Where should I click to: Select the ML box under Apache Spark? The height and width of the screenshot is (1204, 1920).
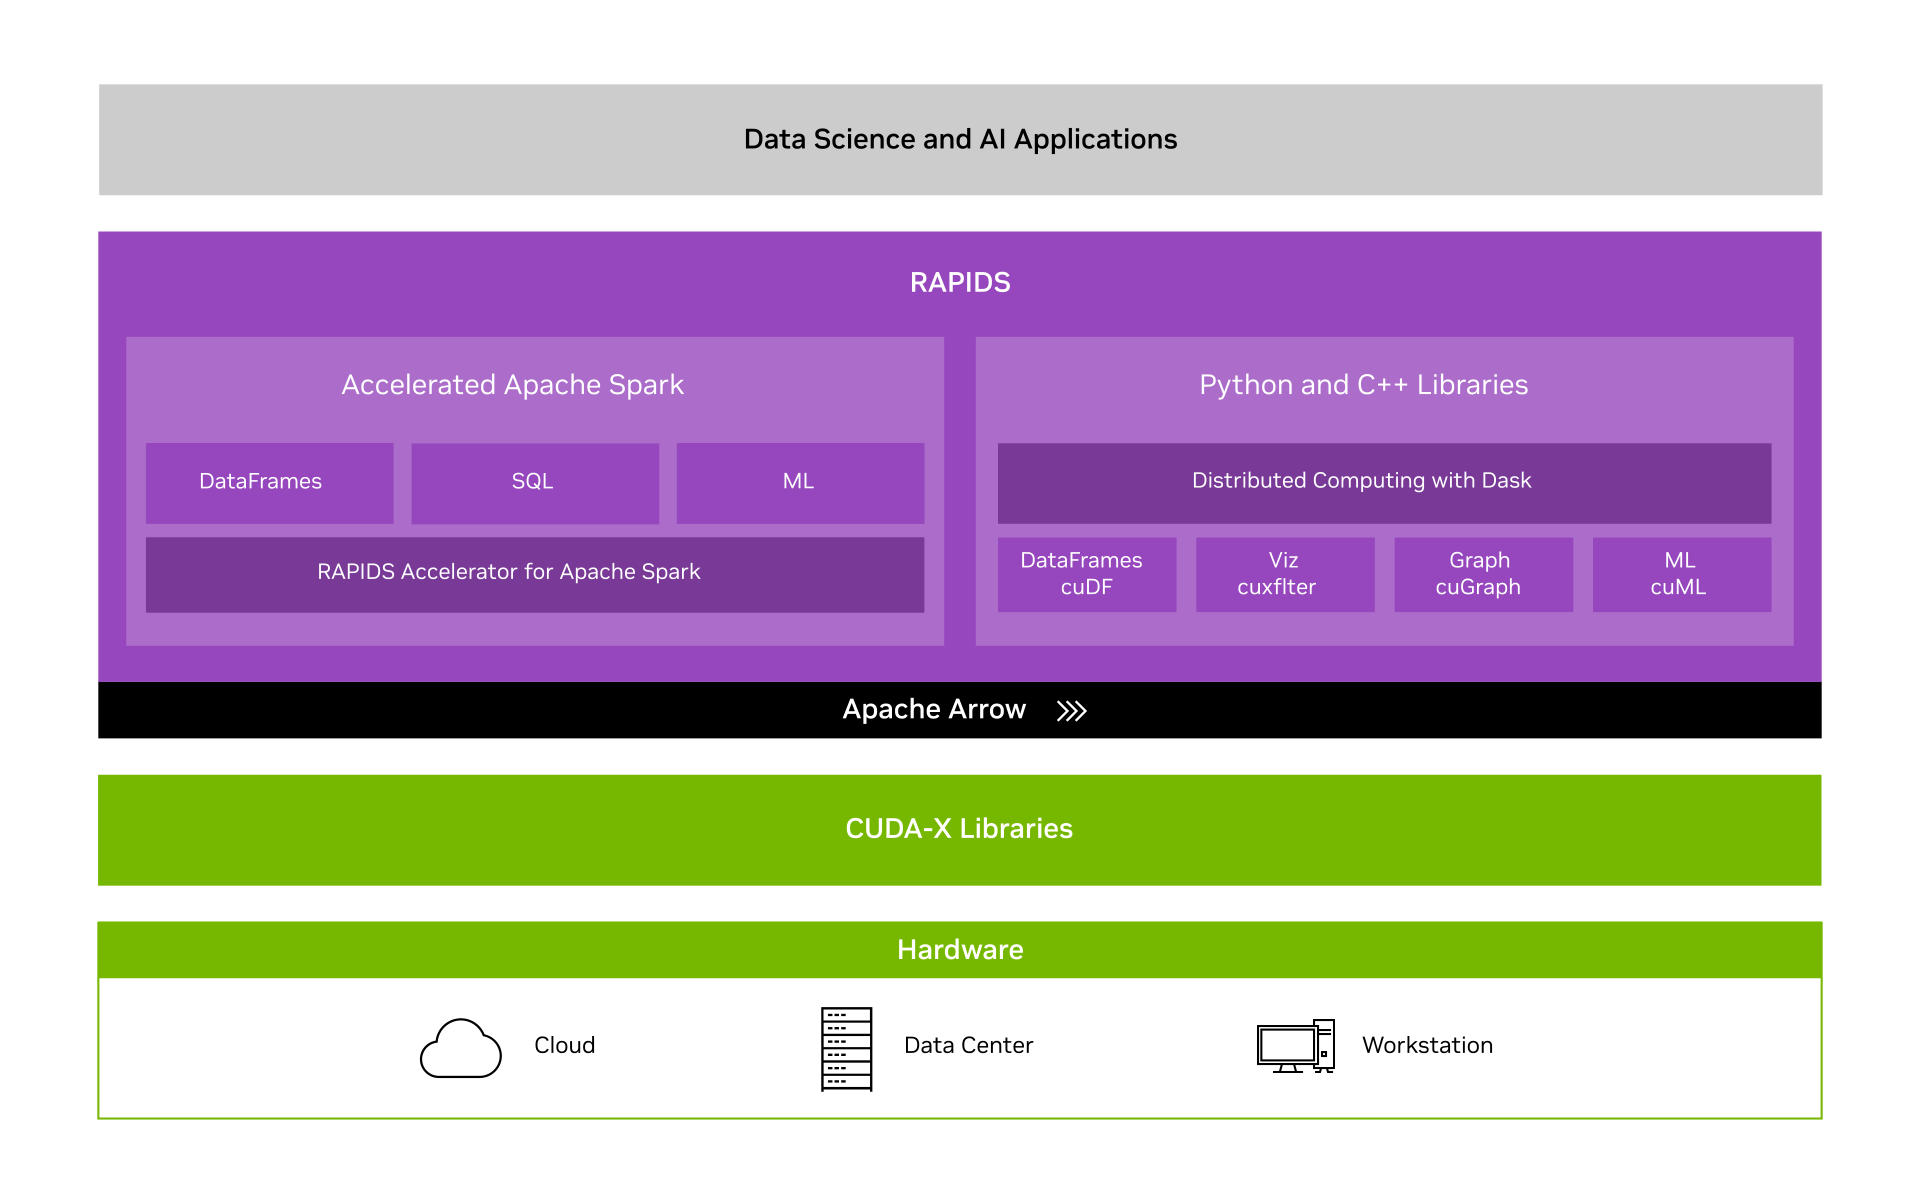click(800, 483)
